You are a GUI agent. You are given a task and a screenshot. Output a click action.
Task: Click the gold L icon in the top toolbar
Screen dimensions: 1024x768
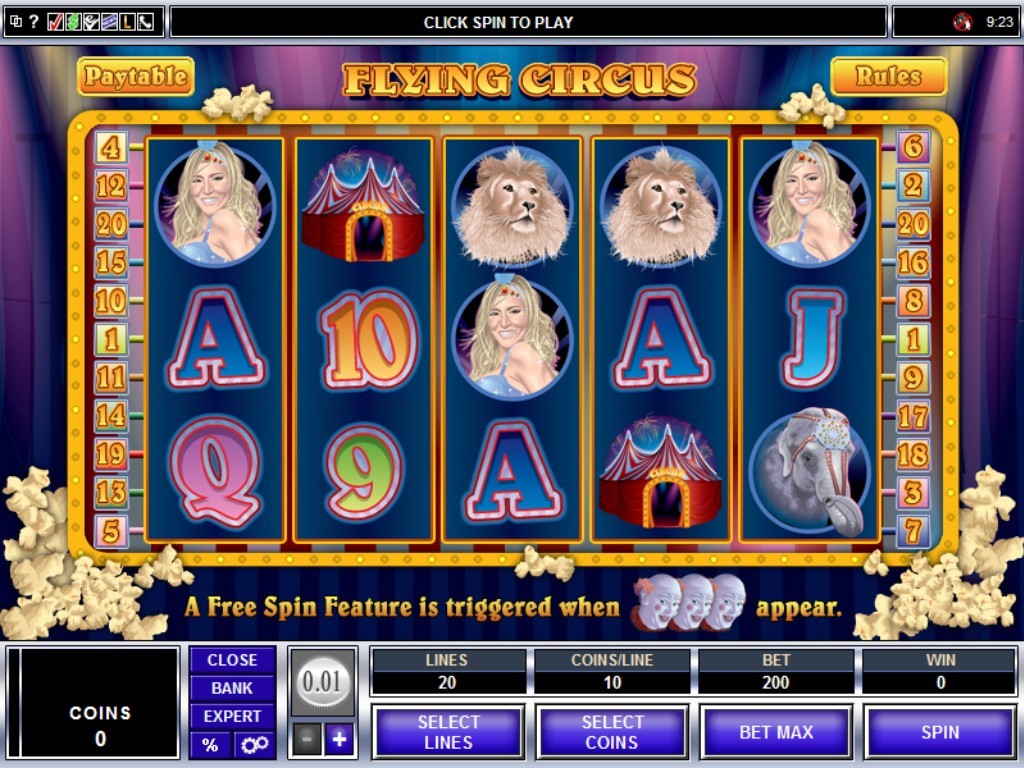[127, 22]
